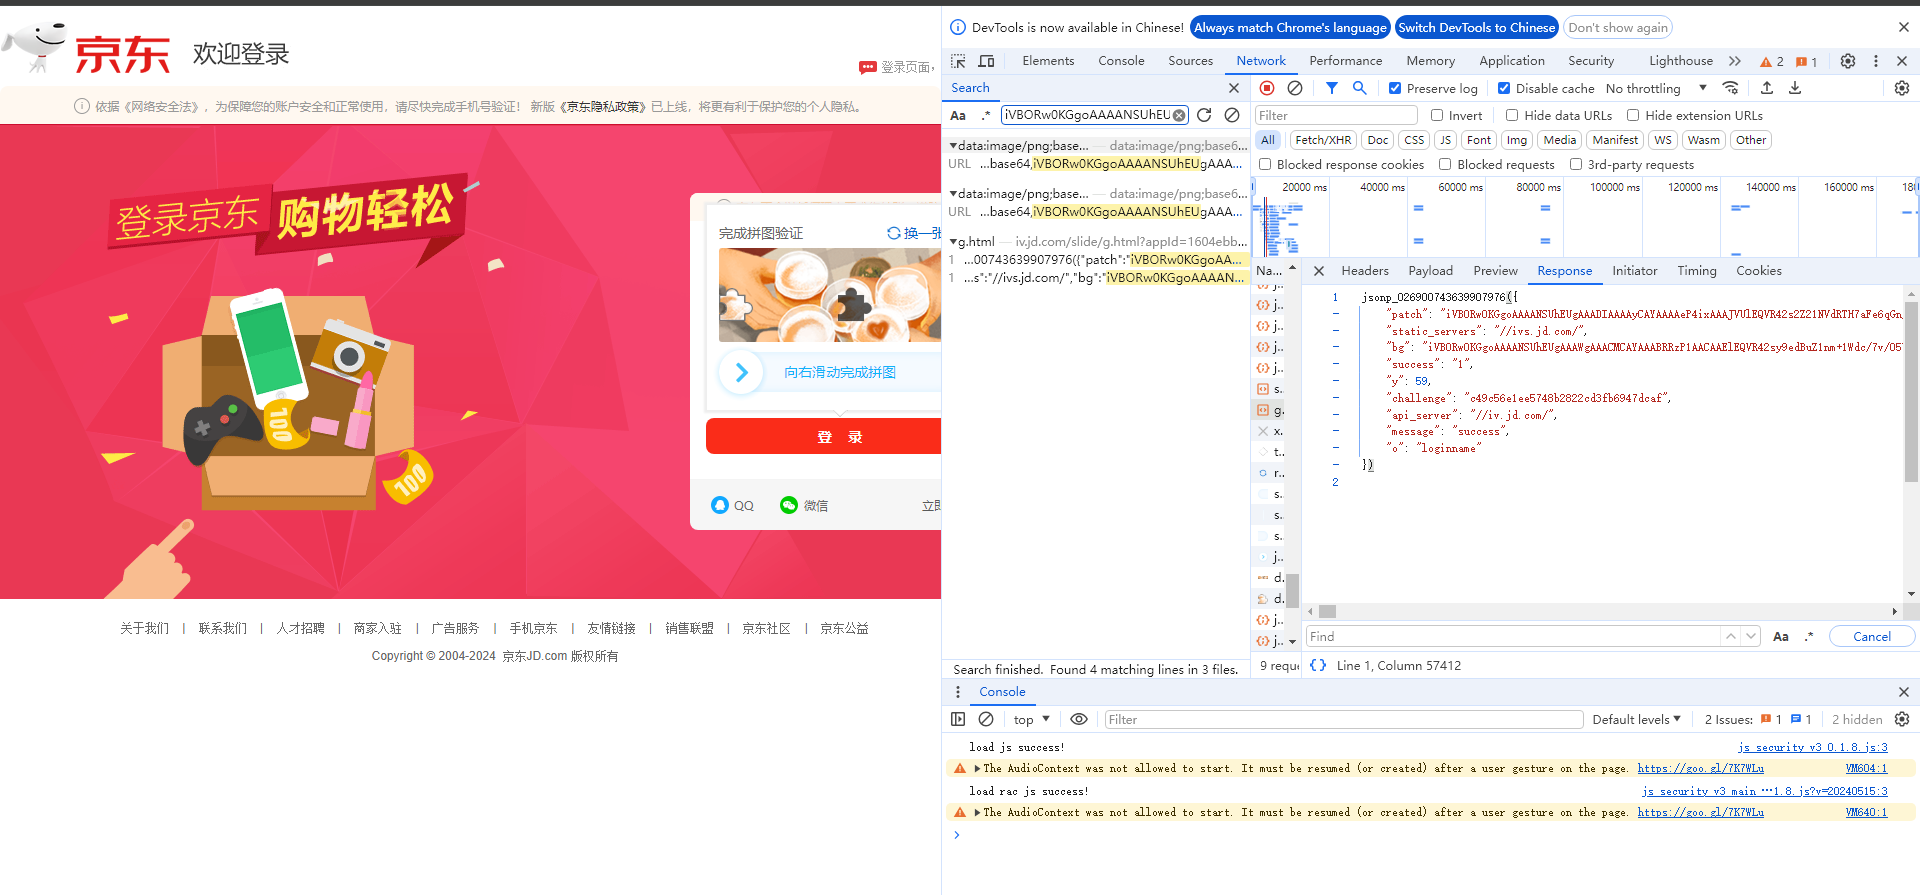Open the Timing tab of the request

[x=1697, y=271]
